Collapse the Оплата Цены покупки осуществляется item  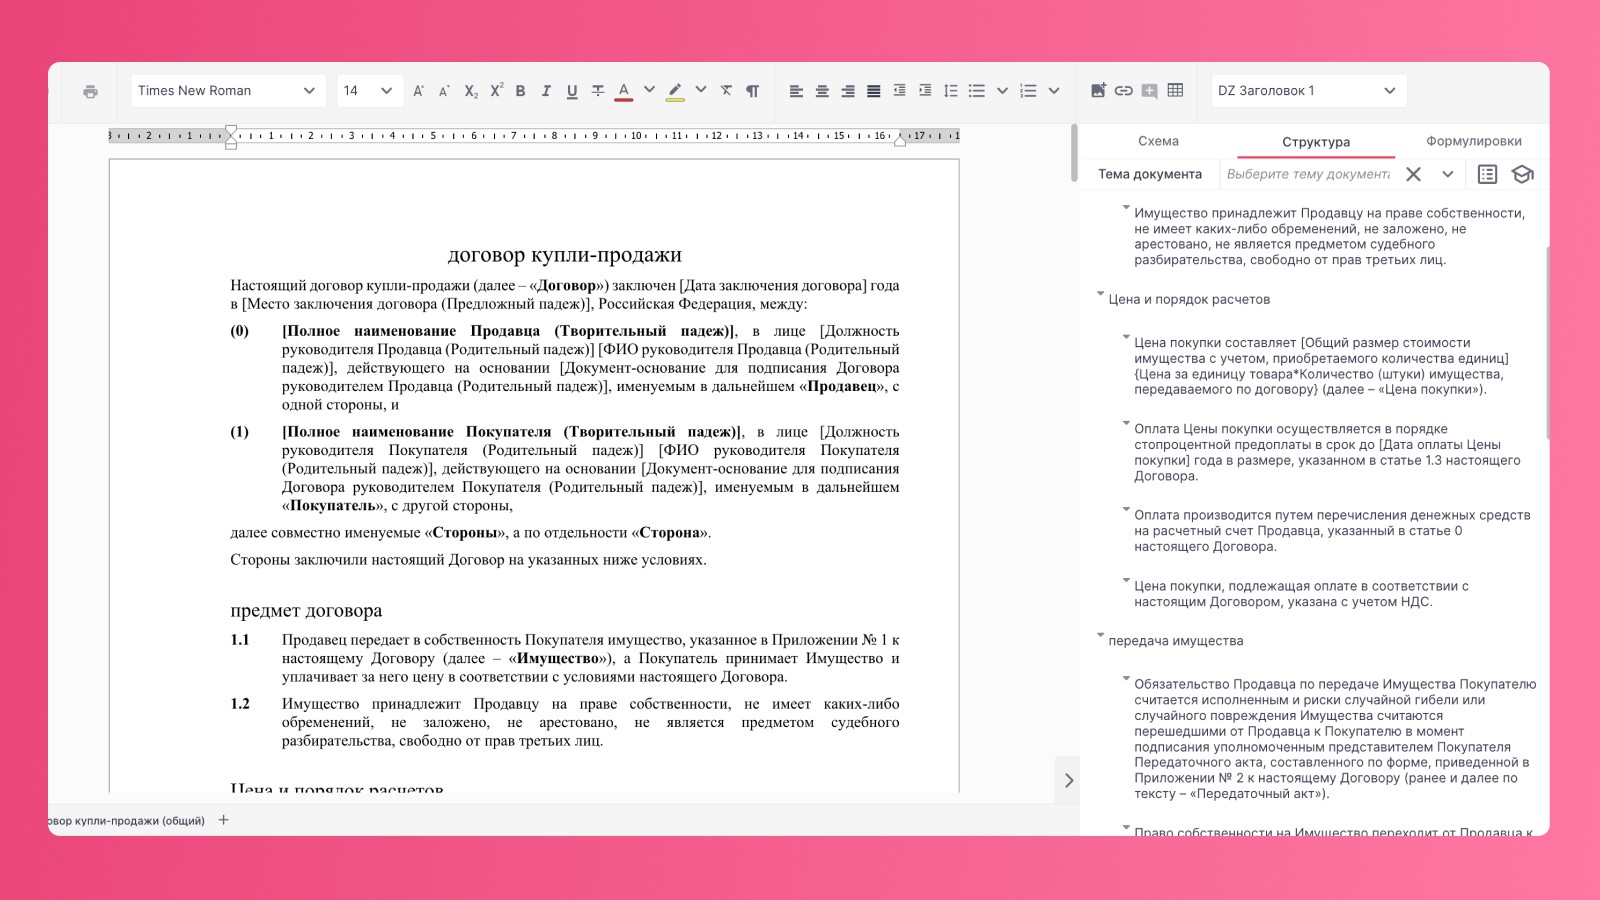click(x=1126, y=423)
